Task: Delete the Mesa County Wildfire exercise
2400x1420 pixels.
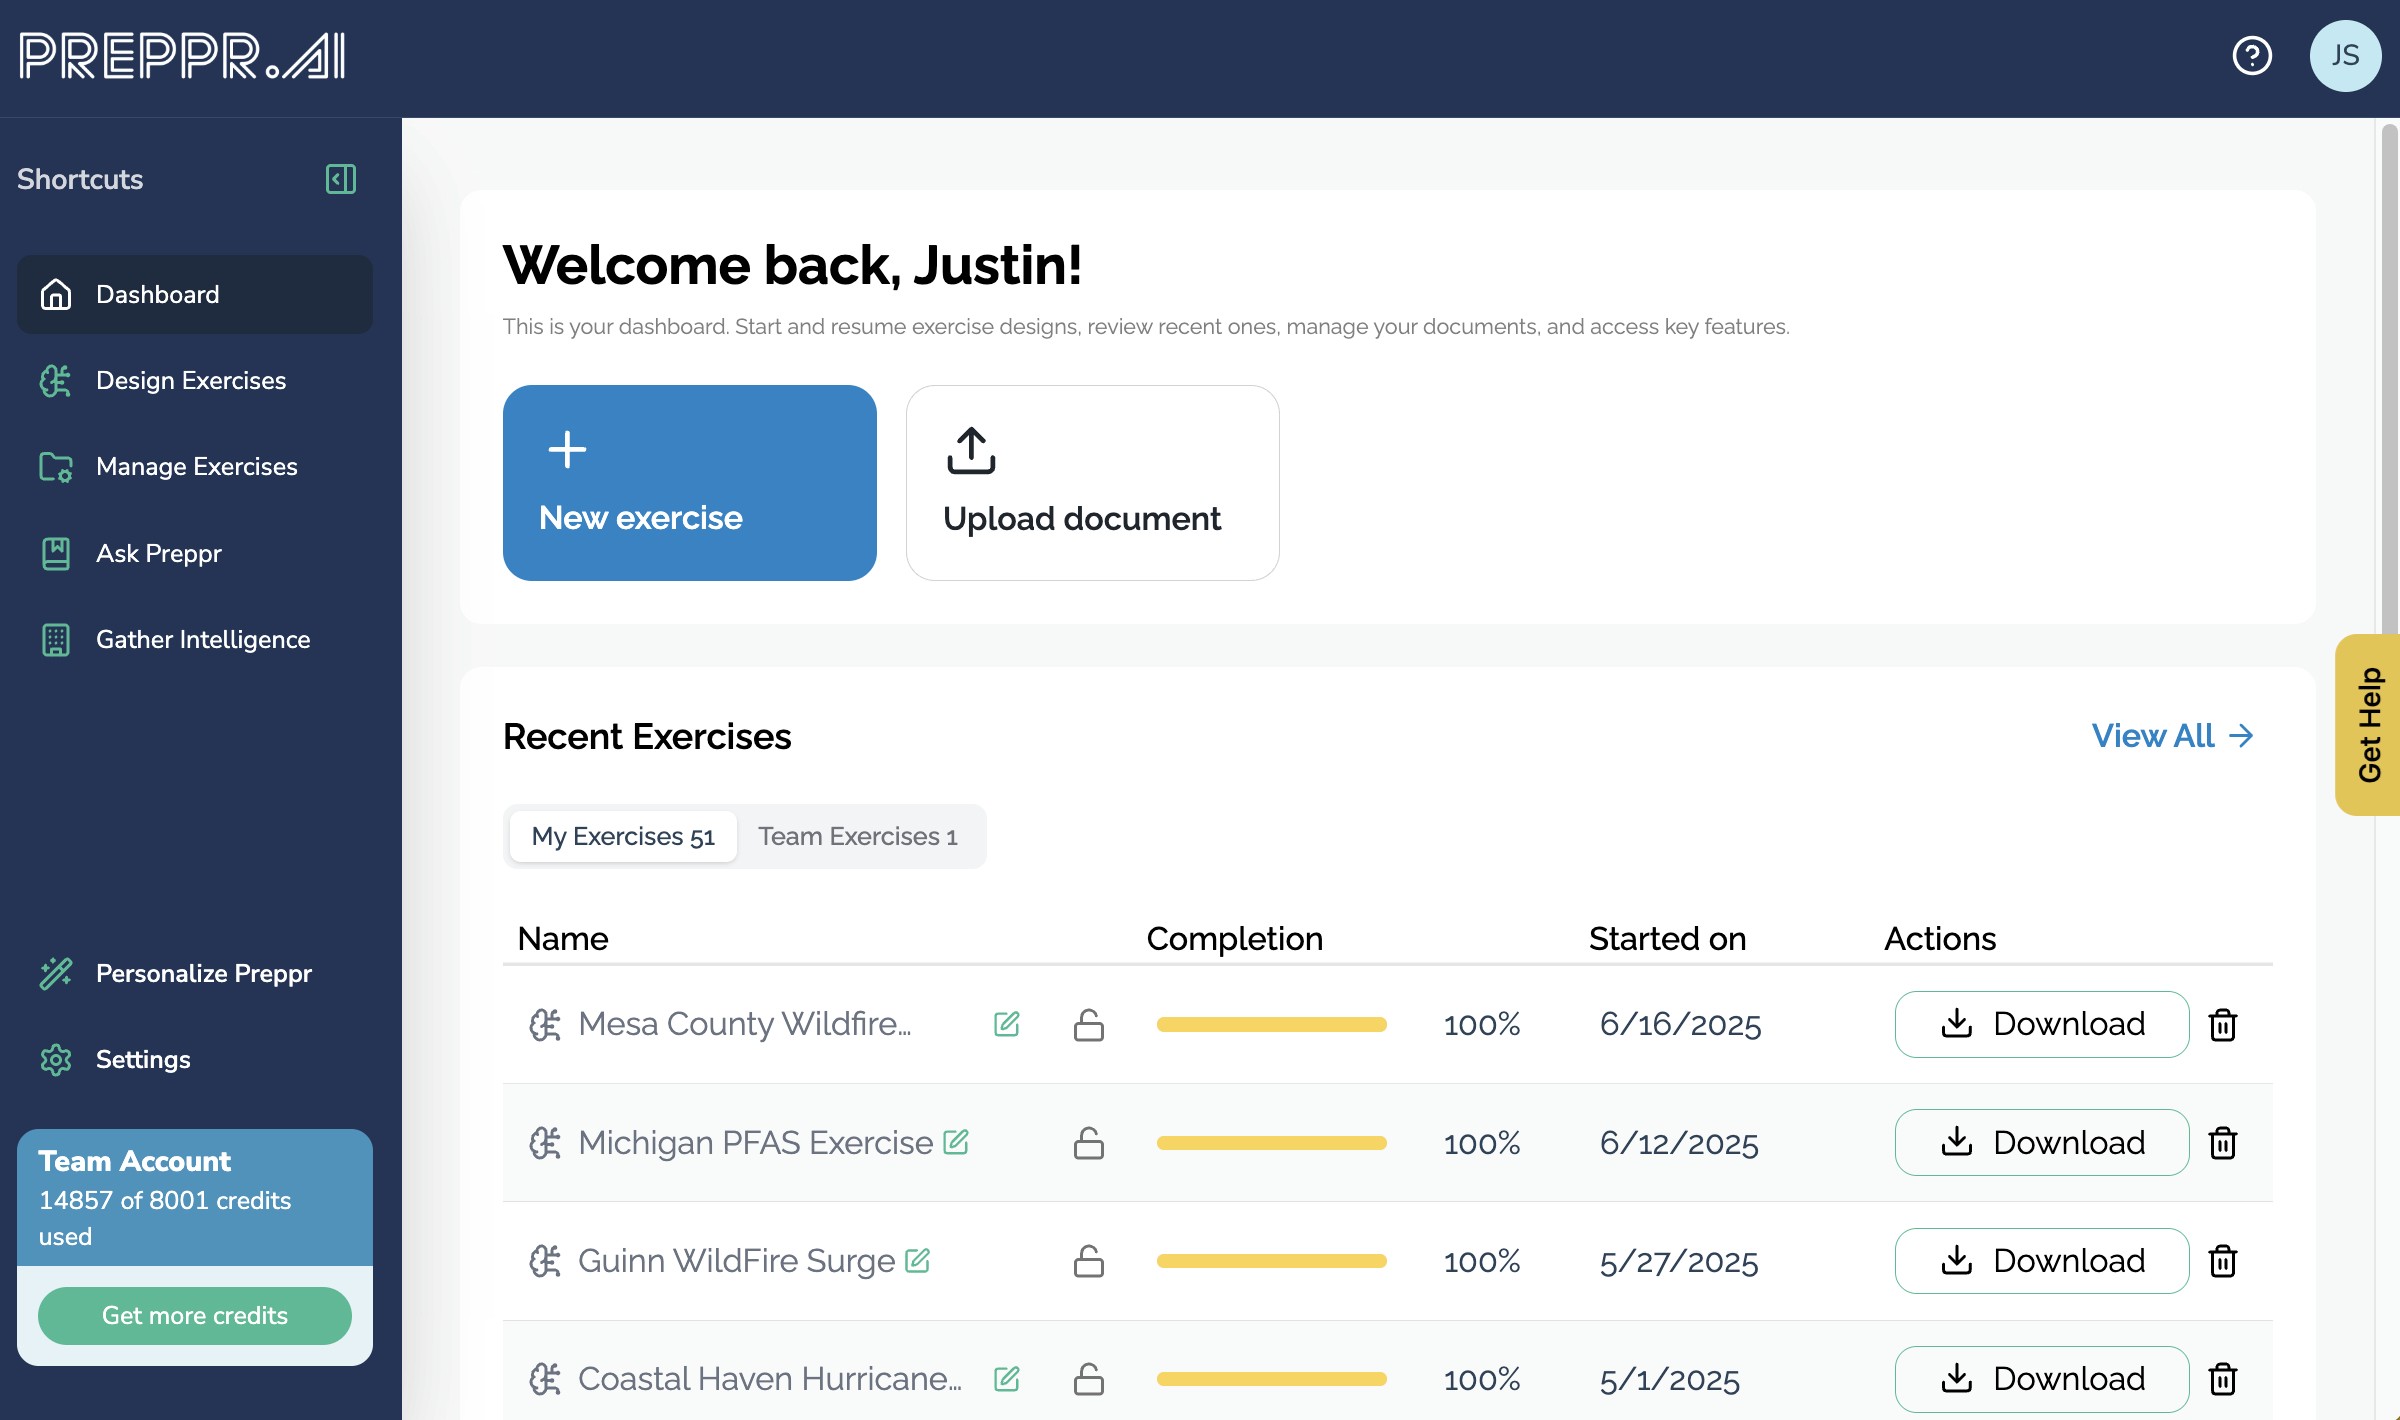Action: 2222,1025
